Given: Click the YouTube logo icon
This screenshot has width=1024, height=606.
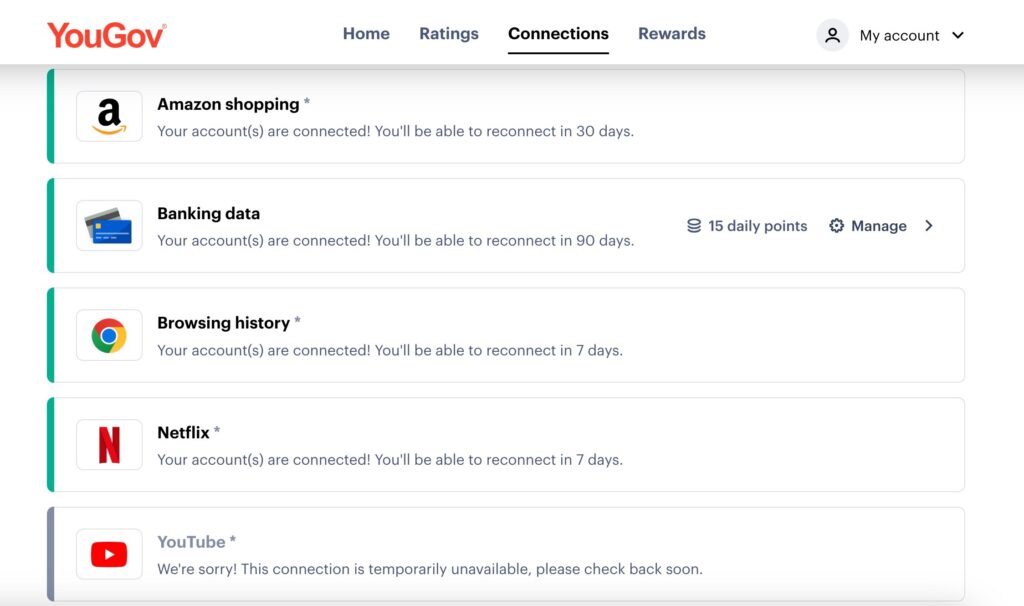Looking at the screenshot, I should pos(109,554).
